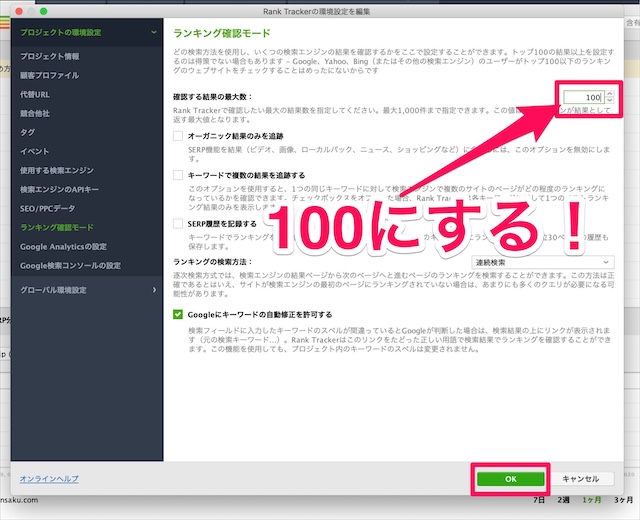Viewport: 640px width, 520px height.
Task: Select the 3ヶ月 range in the background window
Action: (623, 500)
